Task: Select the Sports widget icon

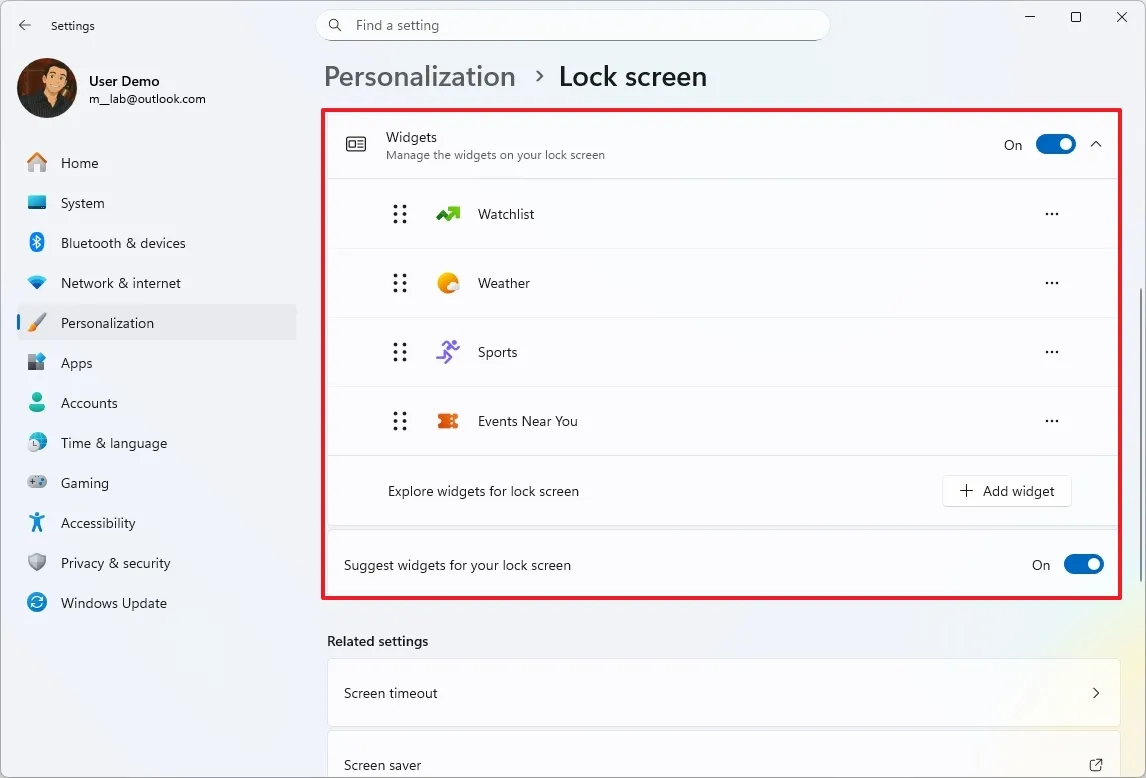Action: tap(448, 352)
